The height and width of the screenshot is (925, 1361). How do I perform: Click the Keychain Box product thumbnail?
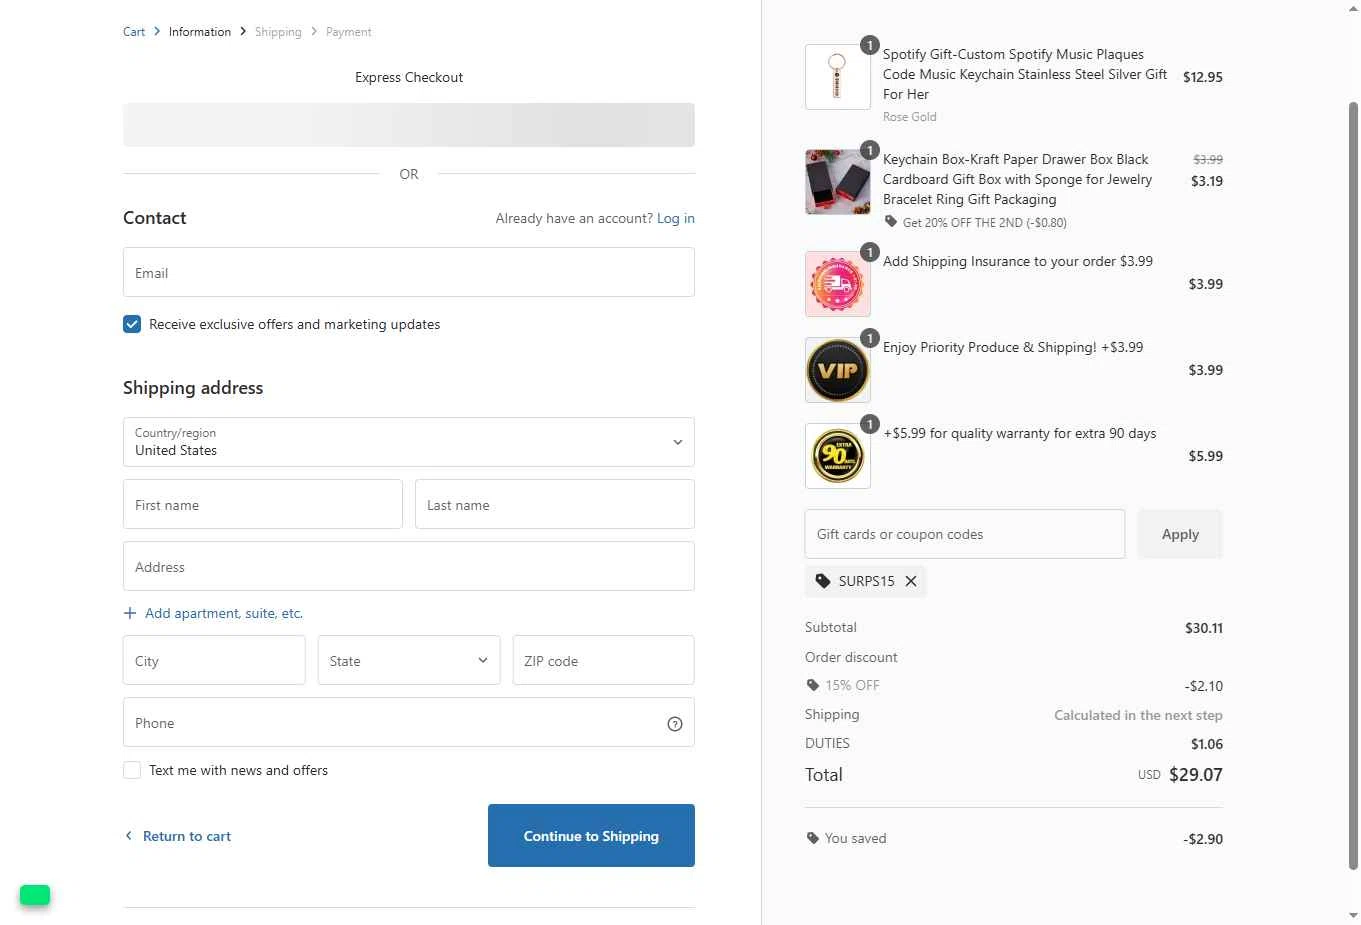pos(837,182)
